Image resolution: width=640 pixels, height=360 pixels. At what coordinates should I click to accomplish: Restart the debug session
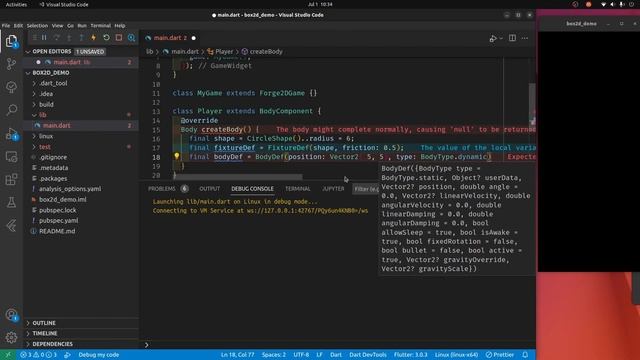pos(106,38)
